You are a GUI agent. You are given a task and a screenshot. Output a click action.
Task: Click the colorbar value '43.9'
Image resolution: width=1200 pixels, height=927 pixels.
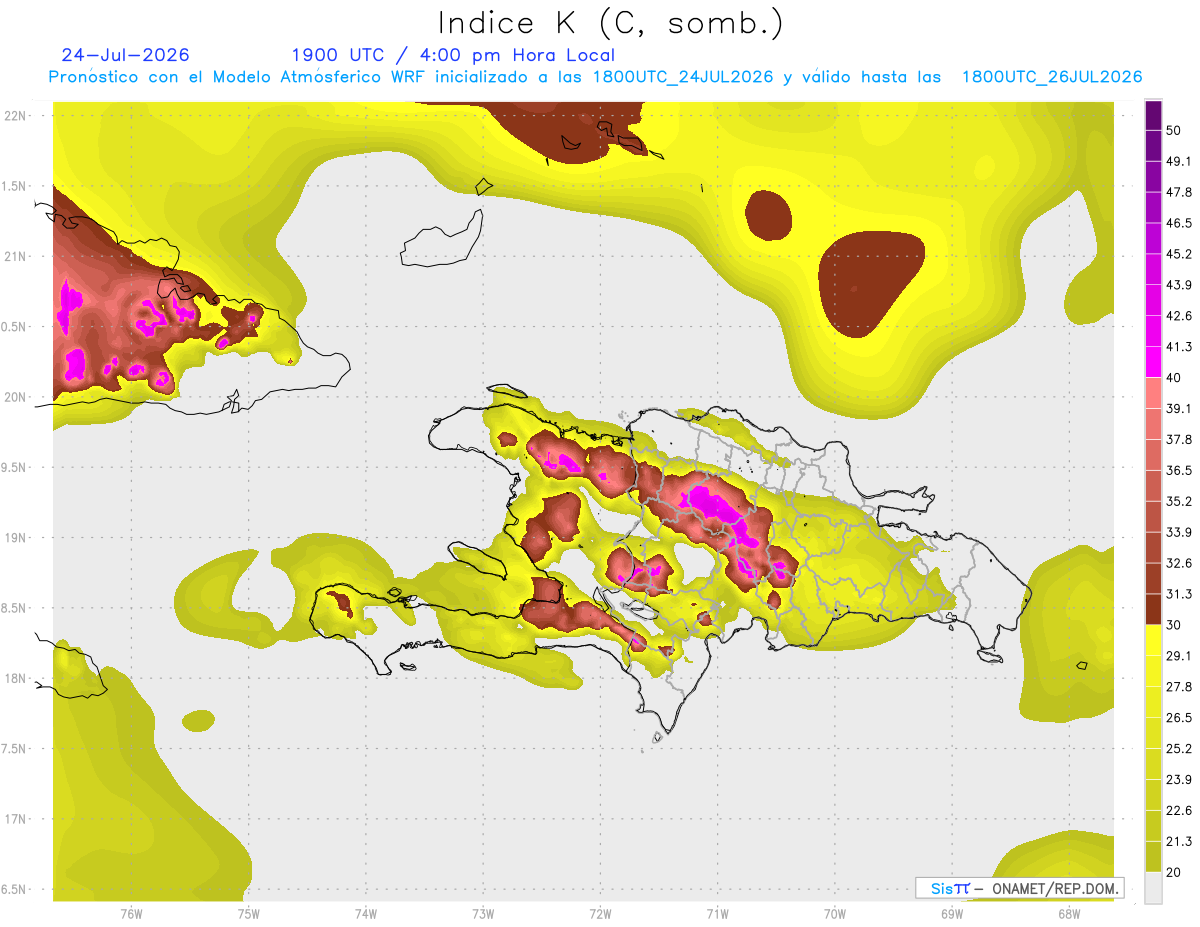click(1179, 285)
